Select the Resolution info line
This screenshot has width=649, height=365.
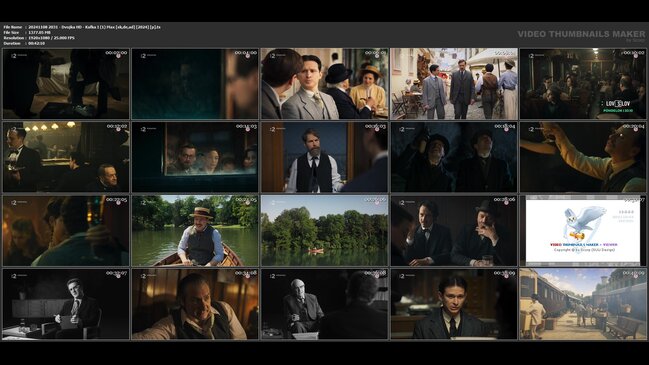pyautogui.click(x=39, y=38)
